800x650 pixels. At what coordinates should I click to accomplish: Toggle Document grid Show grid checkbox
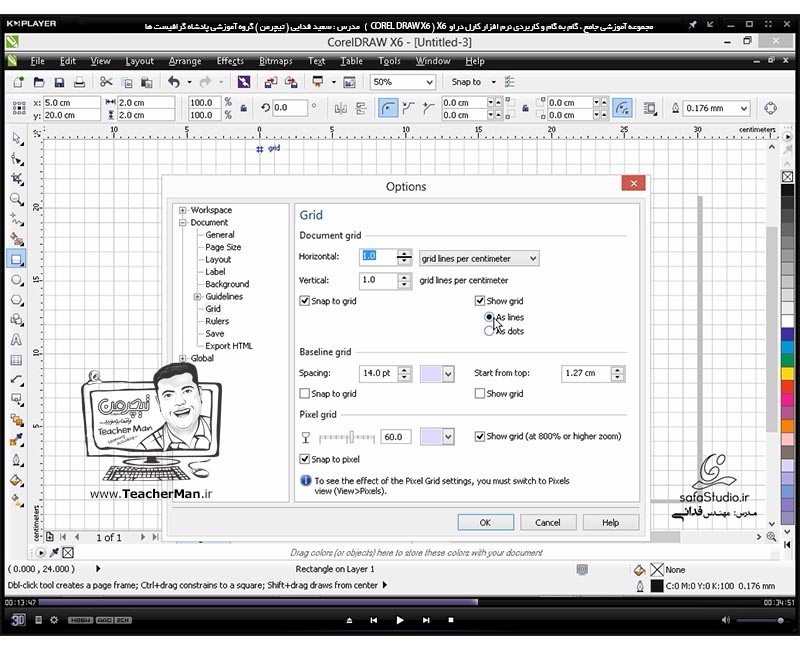coord(480,301)
